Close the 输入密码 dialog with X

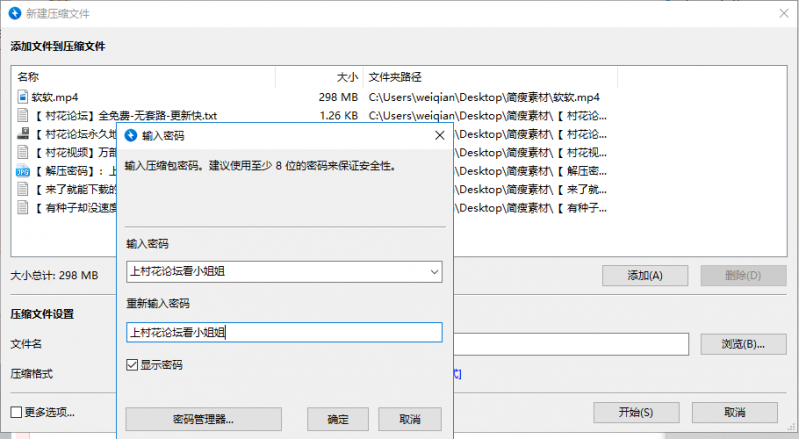tap(439, 135)
